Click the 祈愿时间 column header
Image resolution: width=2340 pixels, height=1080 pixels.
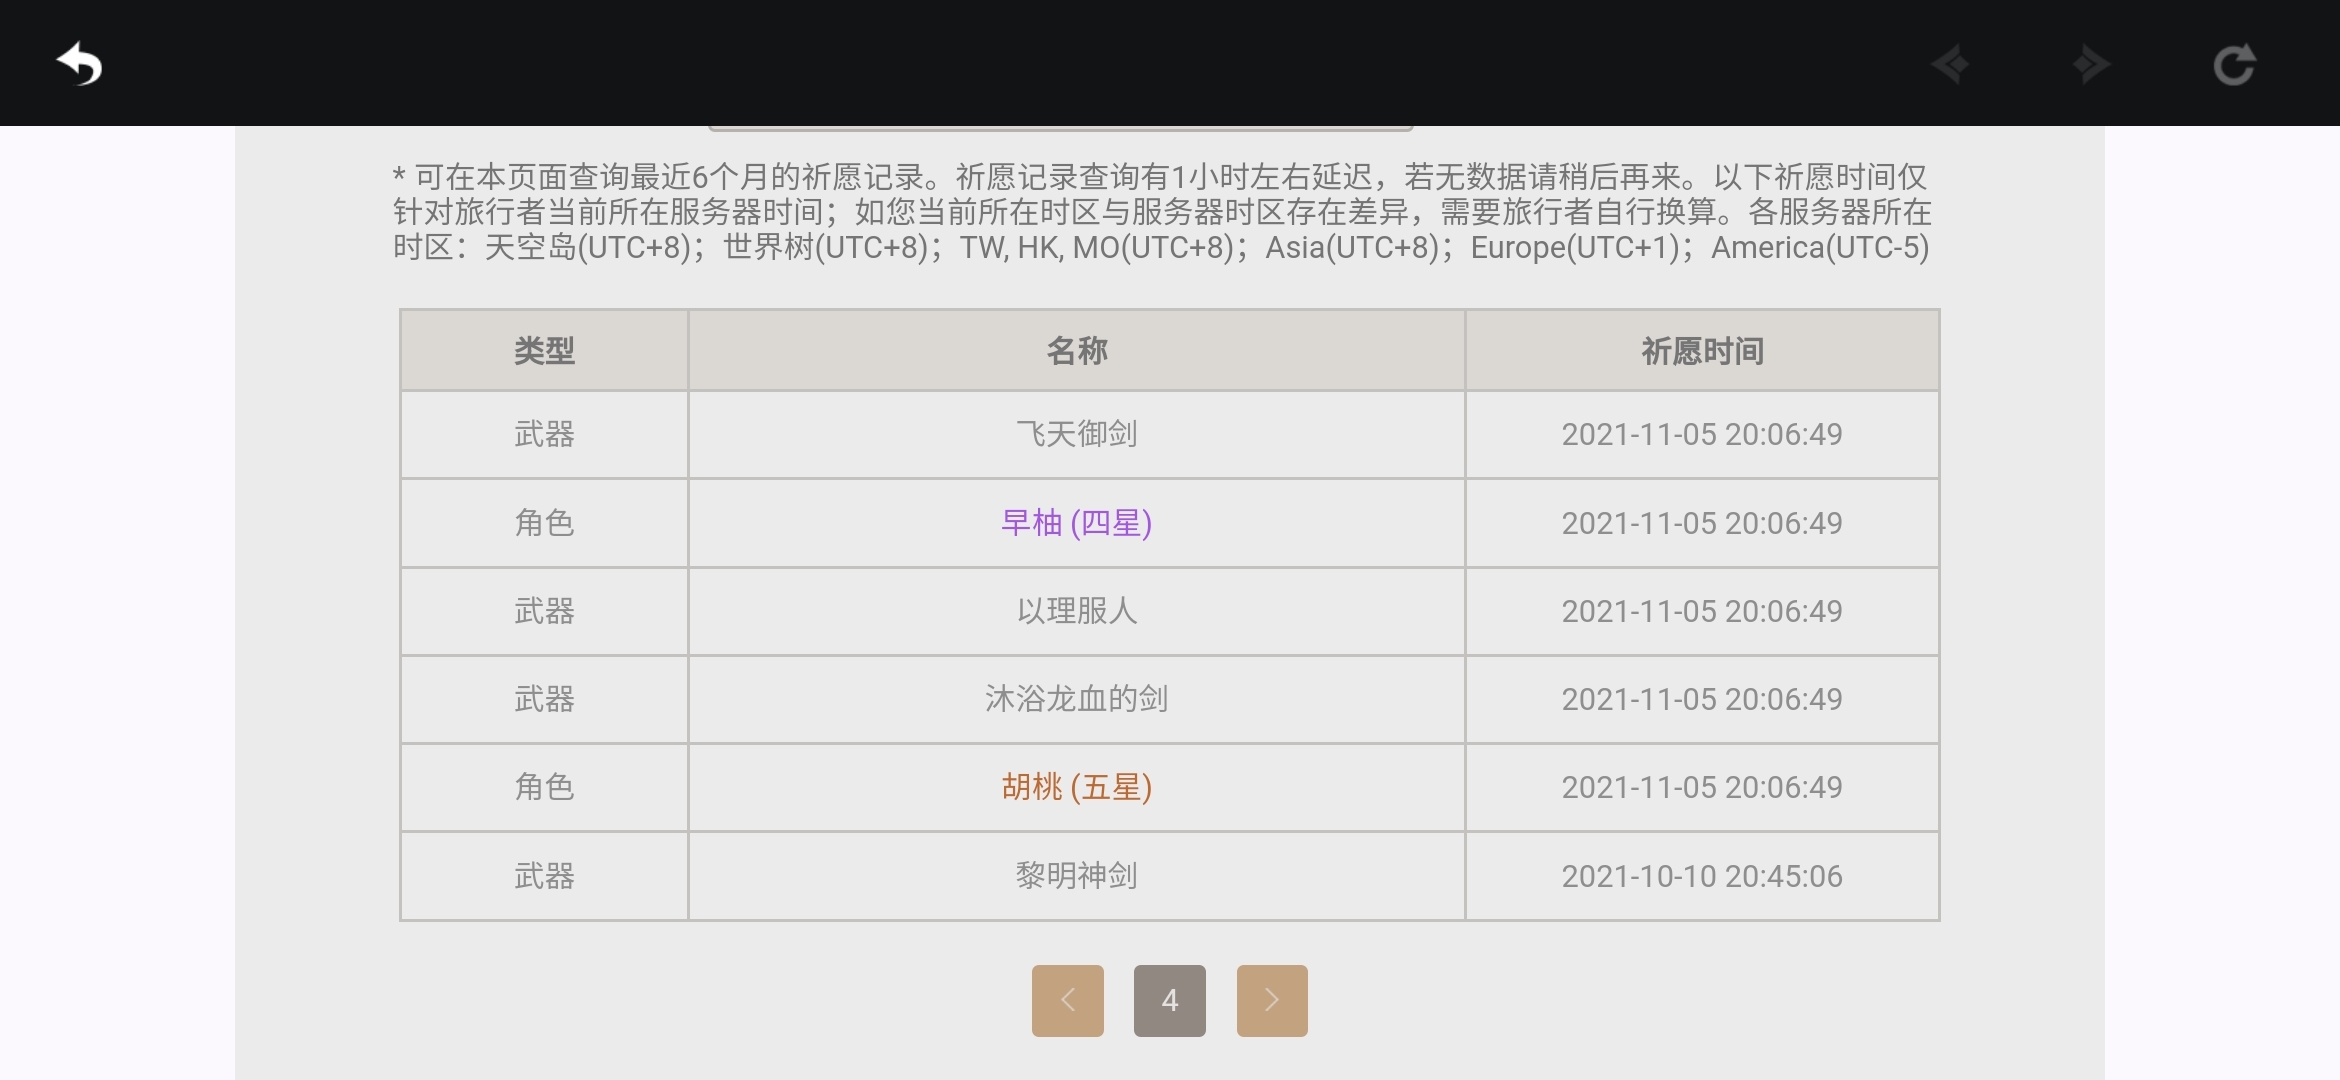click(x=1702, y=351)
